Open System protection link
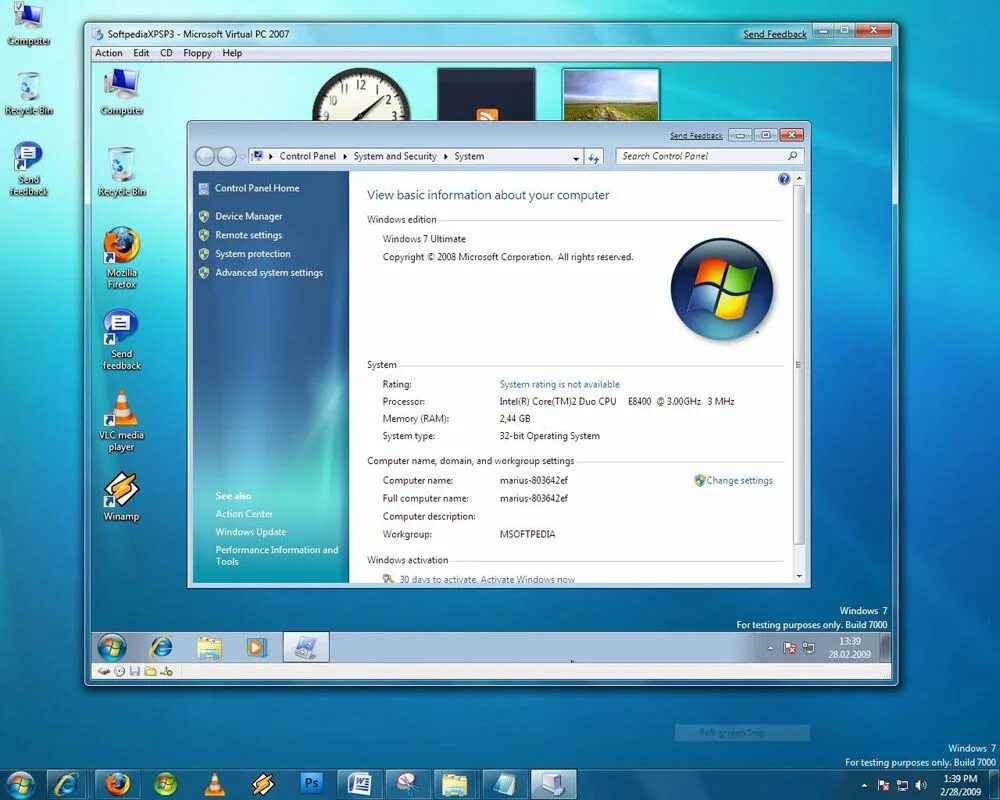Screen dimensions: 1000x800 [253, 253]
